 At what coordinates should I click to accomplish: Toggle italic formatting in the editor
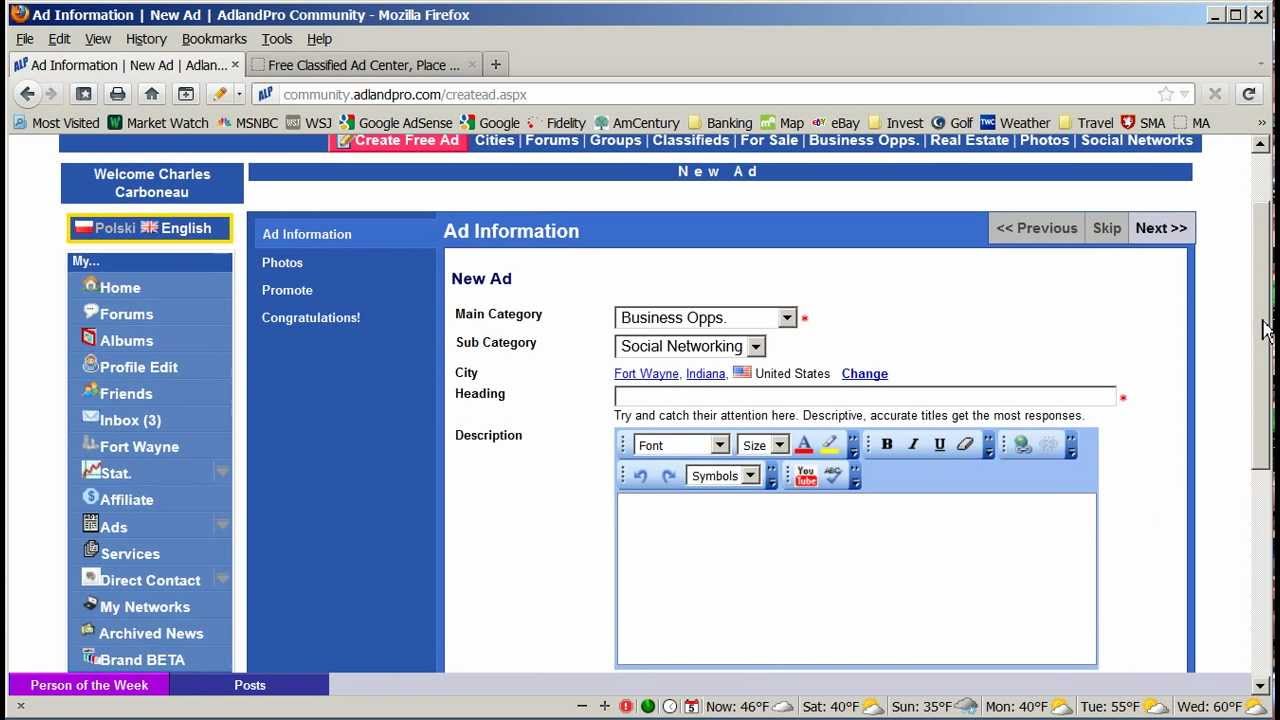click(912, 444)
